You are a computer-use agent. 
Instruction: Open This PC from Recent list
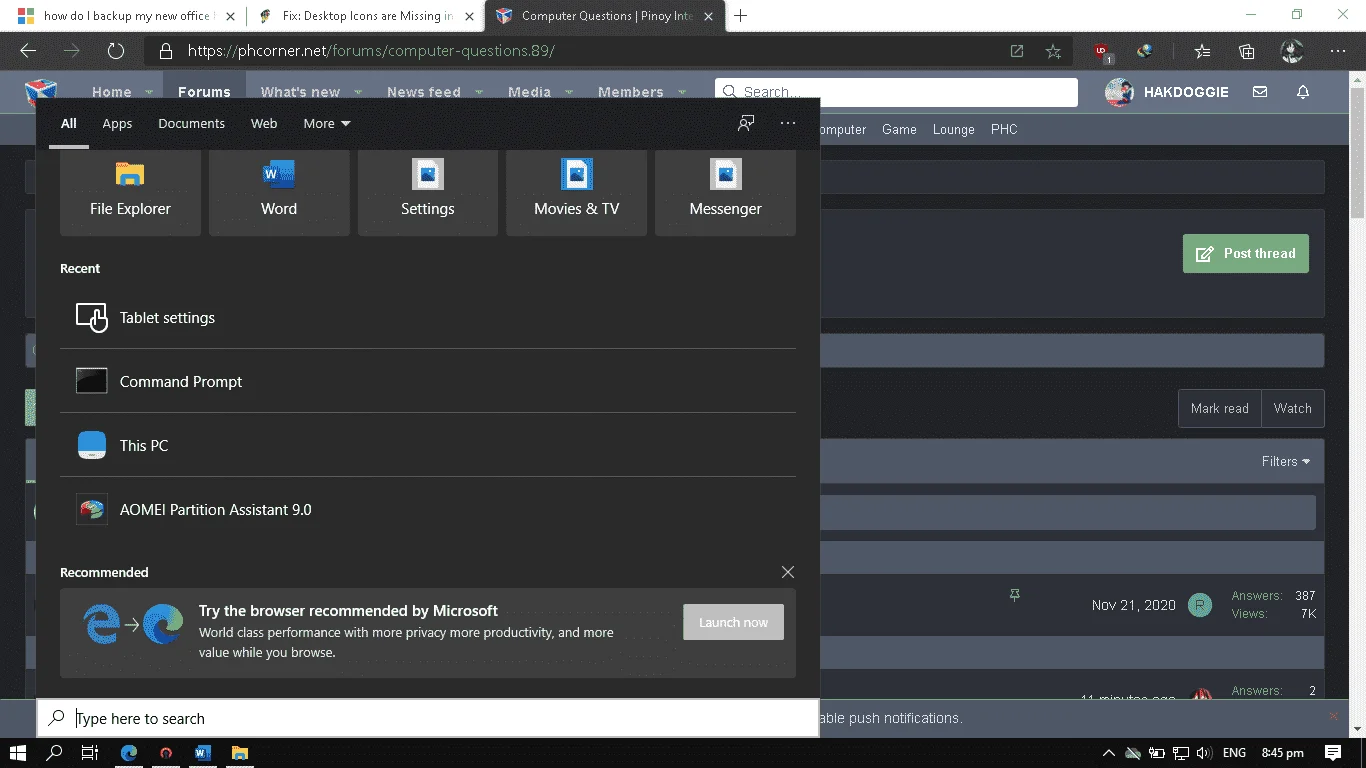428,445
